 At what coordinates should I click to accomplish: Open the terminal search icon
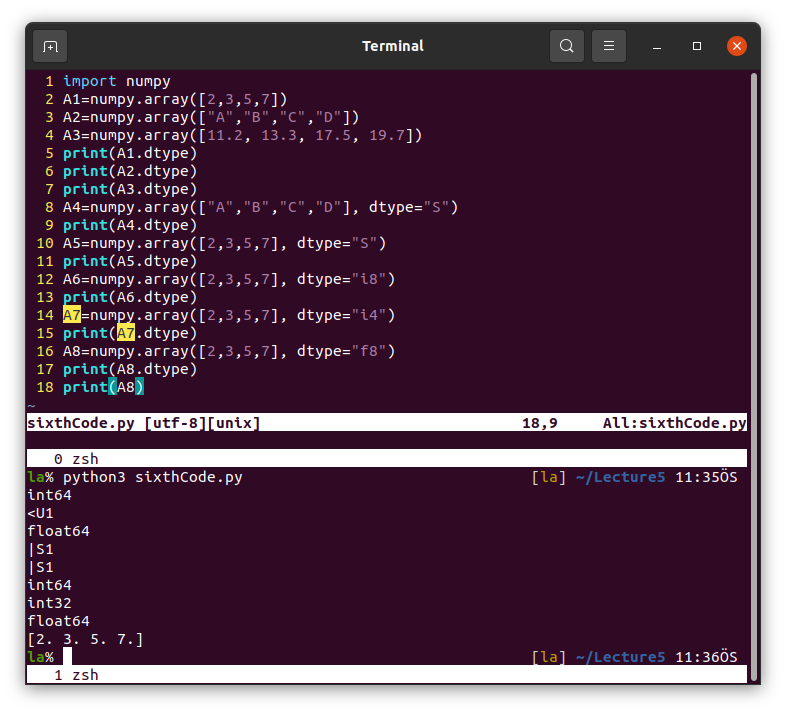567,46
